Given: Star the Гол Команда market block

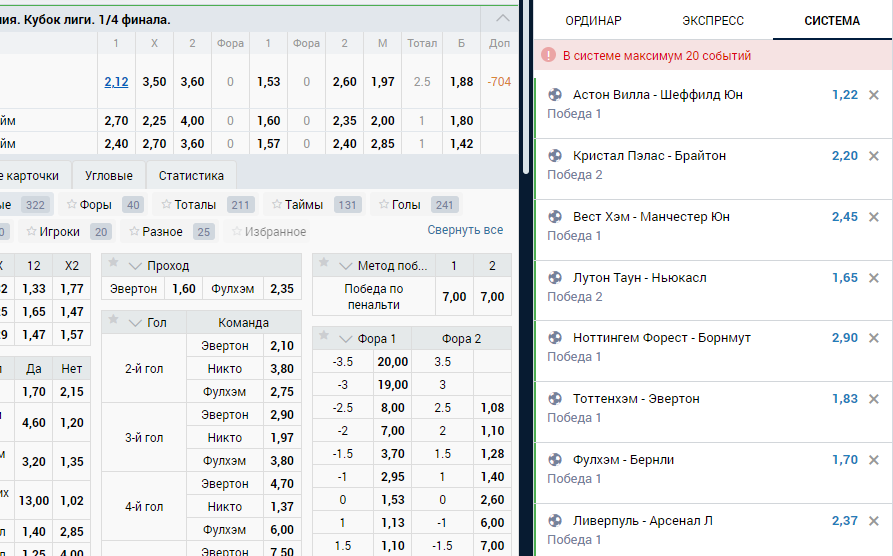Looking at the screenshot, I should [113, 320].
